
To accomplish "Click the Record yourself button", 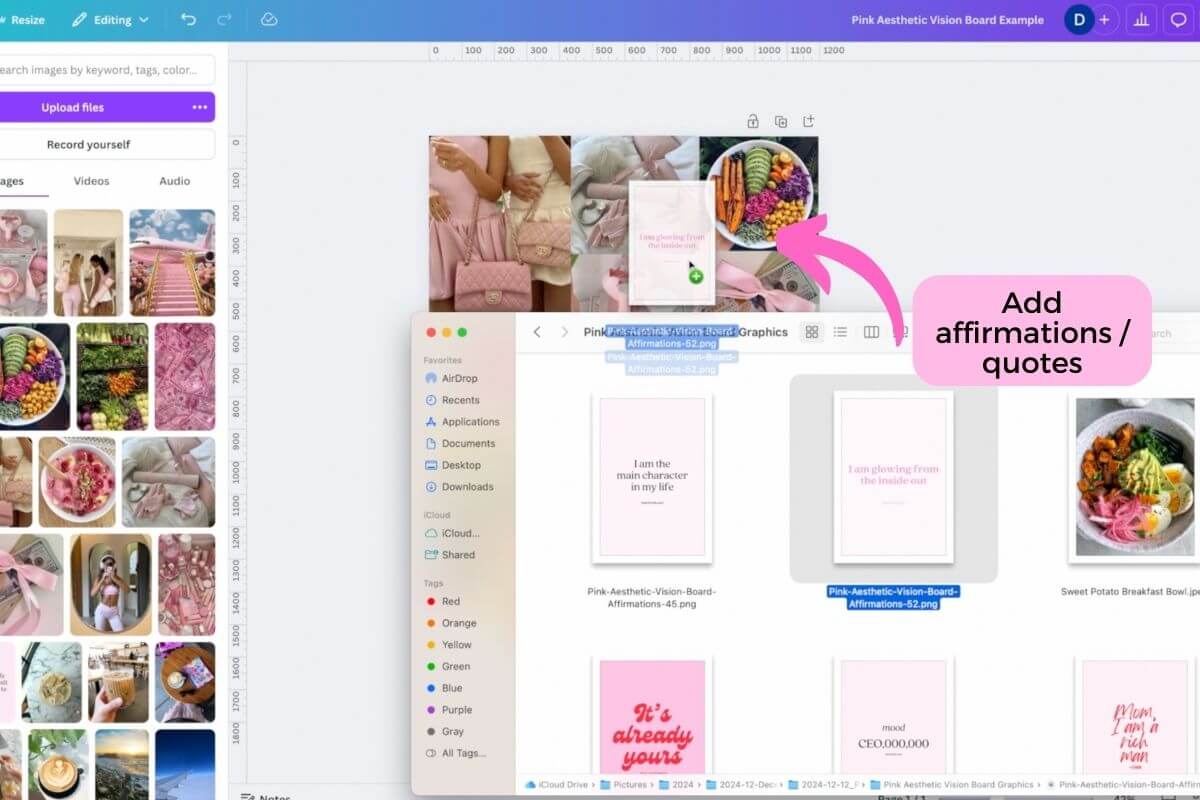I will (x=105, y=144).
